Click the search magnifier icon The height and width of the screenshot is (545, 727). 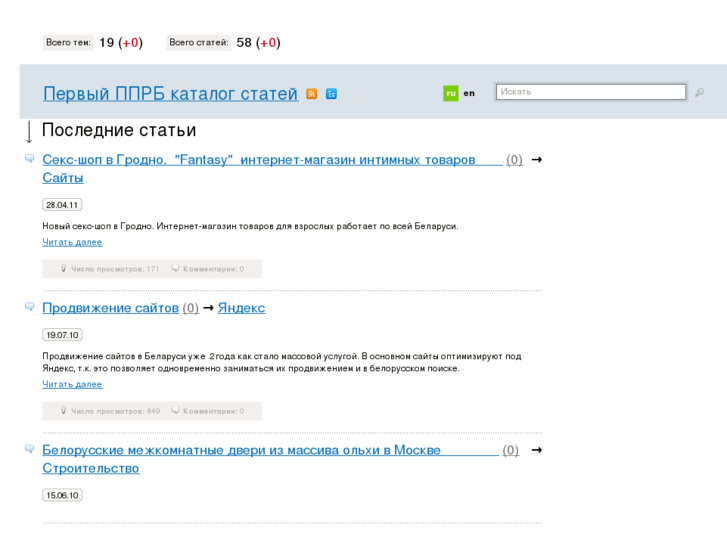click(699, 92)
